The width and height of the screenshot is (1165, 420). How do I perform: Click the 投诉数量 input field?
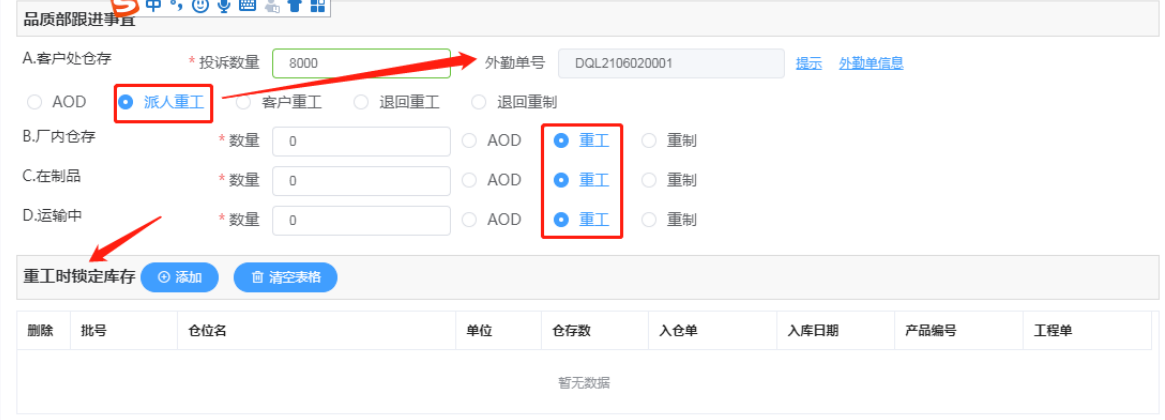(362, 63)
